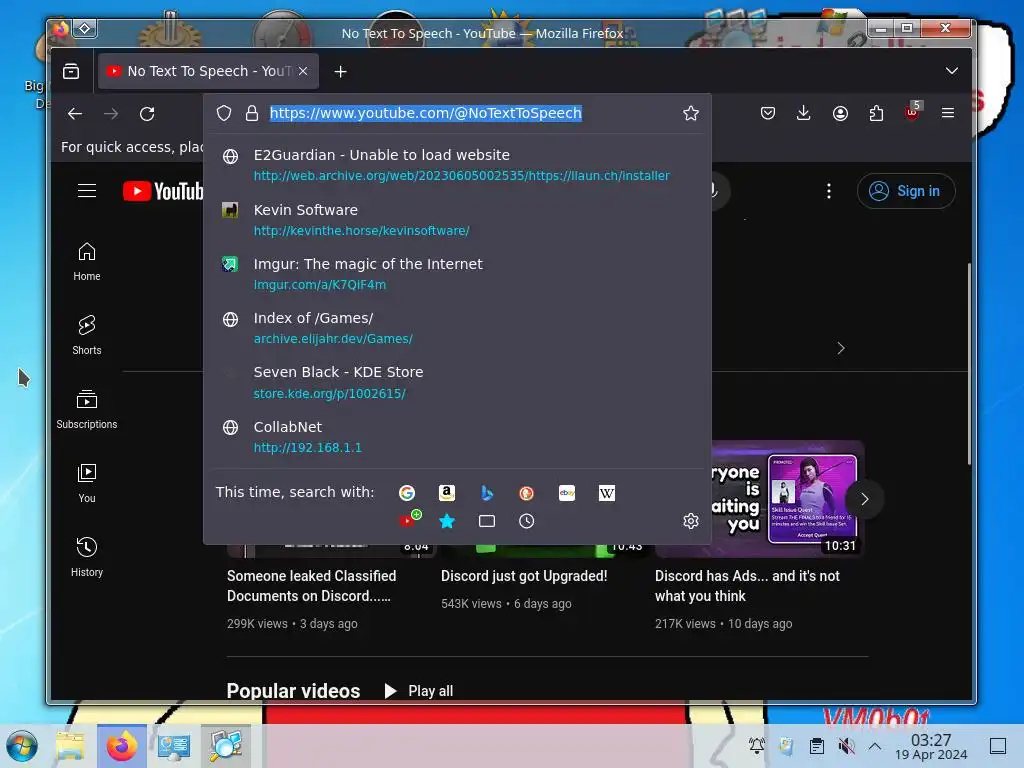Select the No Text To Speech tab
This screenshot has width=1024, height=768.
coord(208,71)
